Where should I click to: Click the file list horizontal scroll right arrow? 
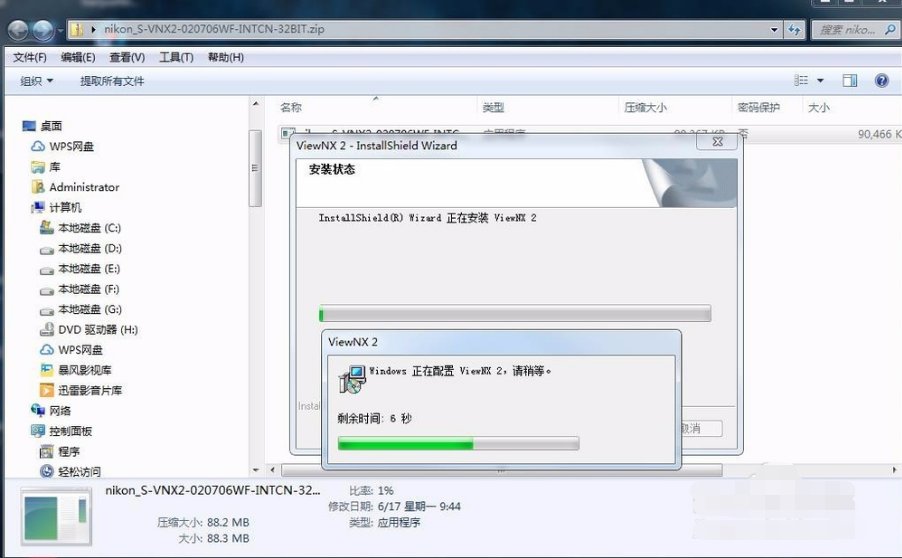click(894, 470)
